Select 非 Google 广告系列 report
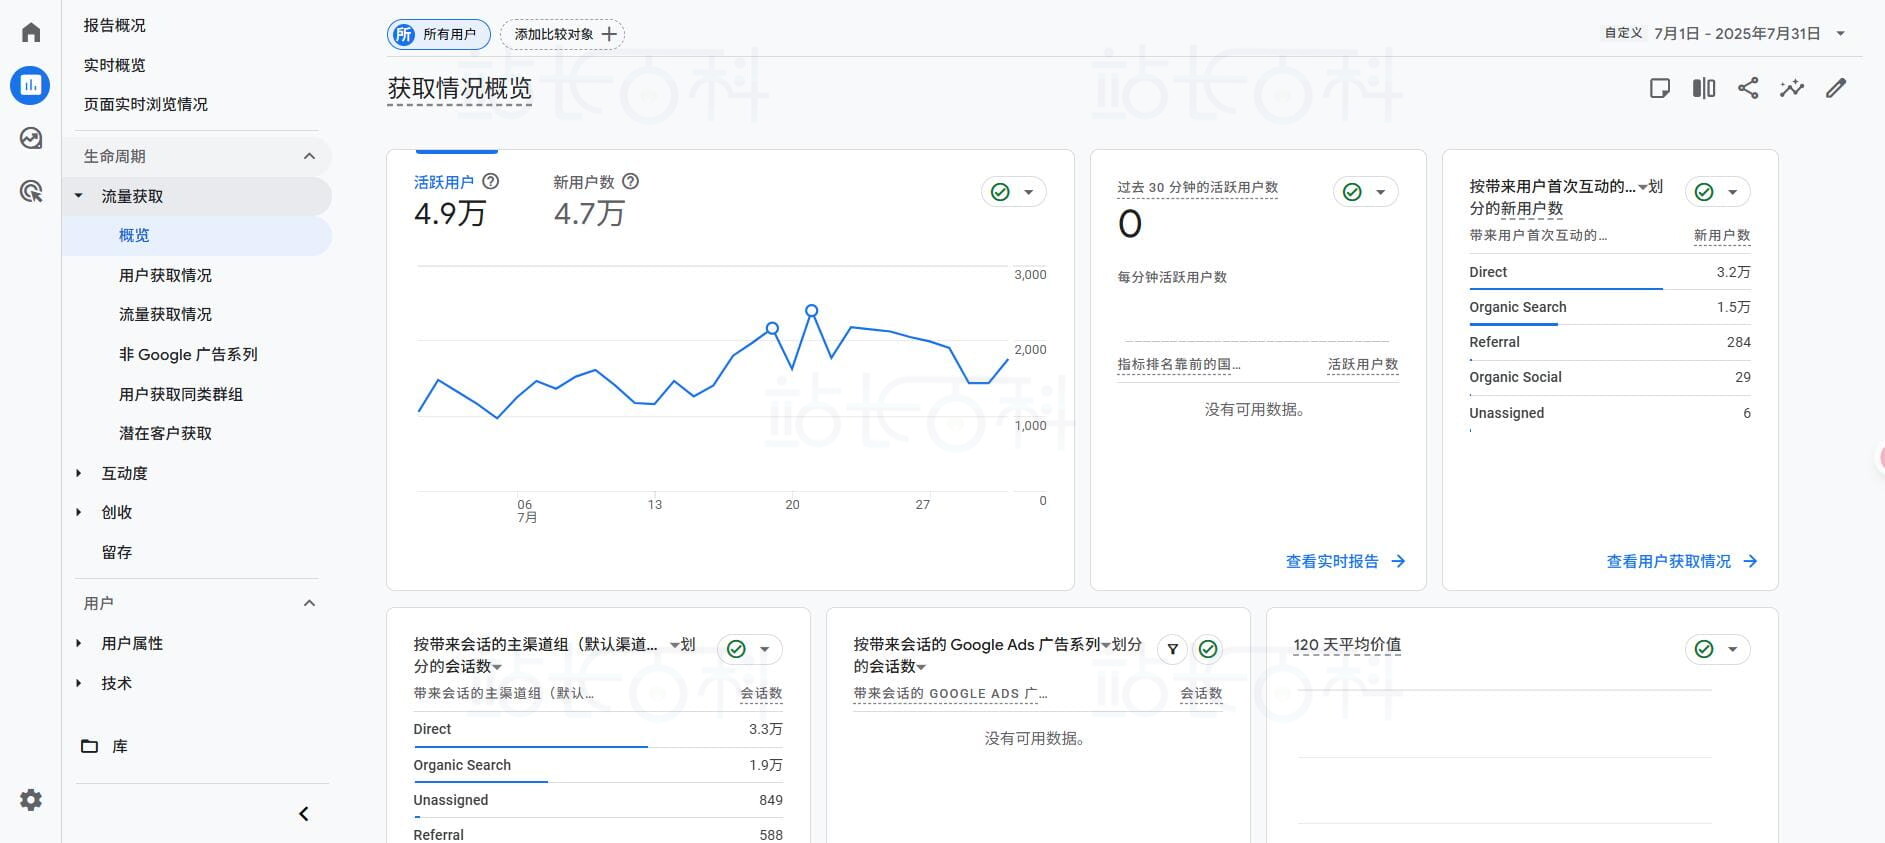 click(188, 354)
